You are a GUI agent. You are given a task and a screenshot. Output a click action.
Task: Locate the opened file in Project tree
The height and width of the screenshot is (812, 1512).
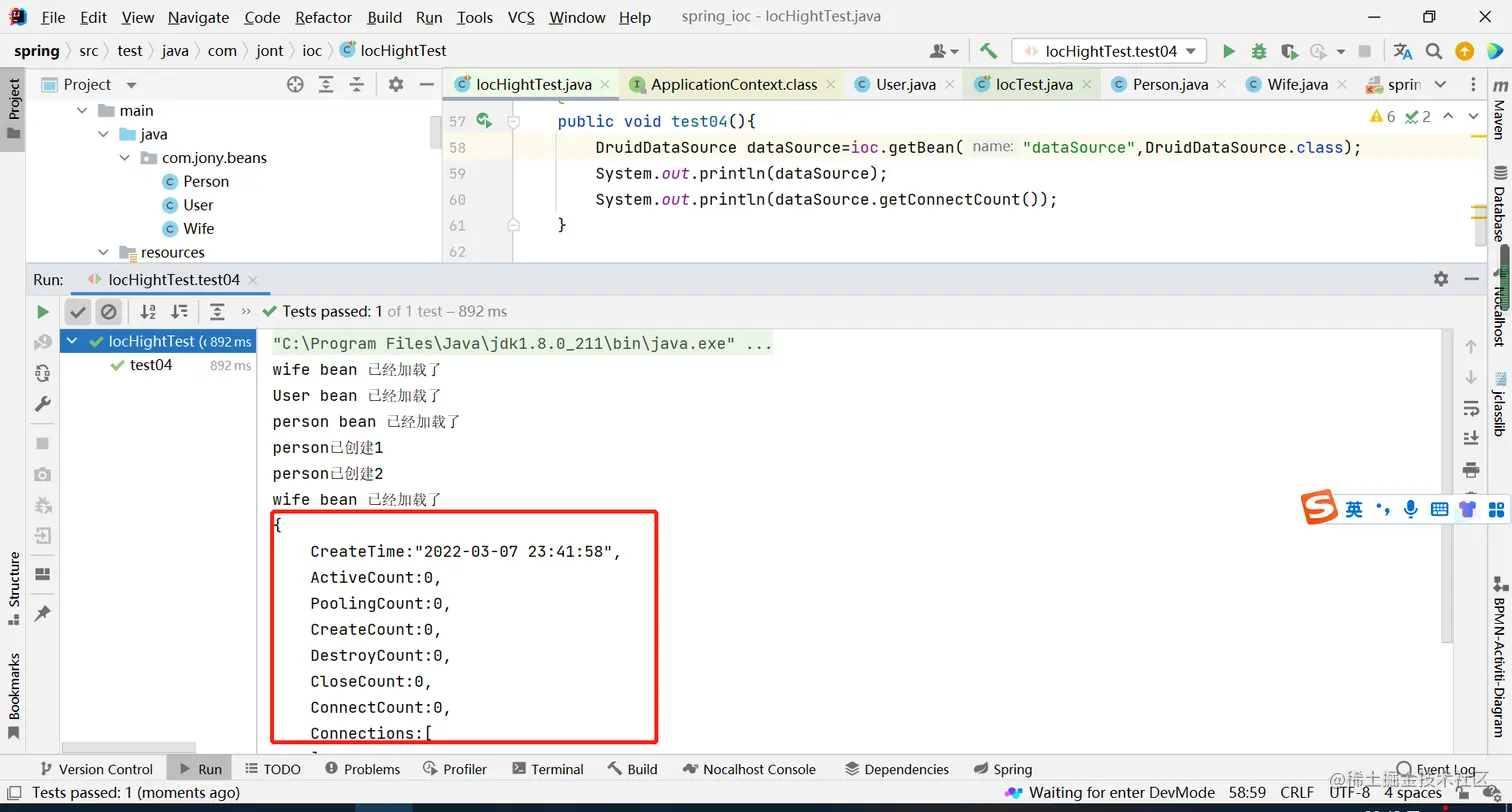[x=295, y=85]
